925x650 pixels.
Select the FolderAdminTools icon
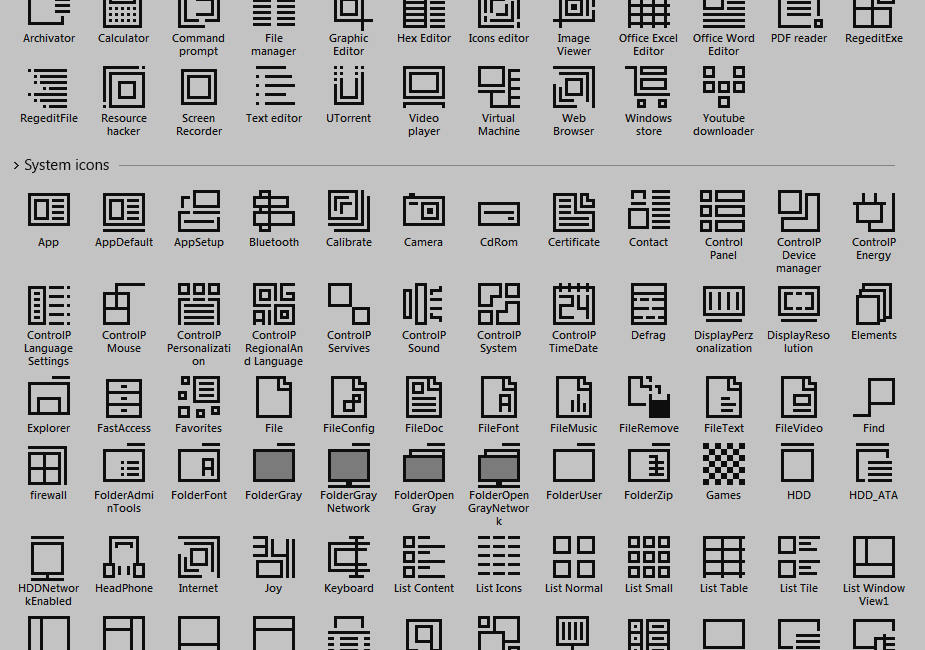124,464
